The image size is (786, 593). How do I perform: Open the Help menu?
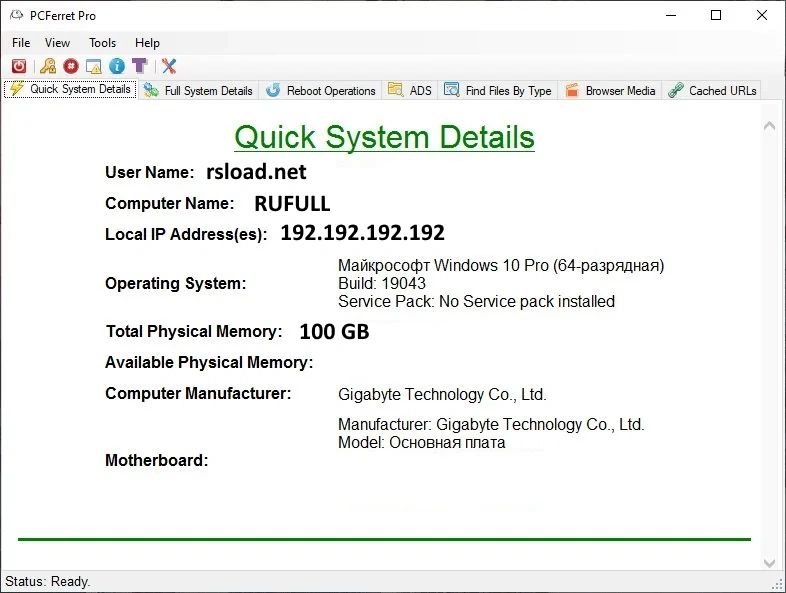click(x=147, y=43)
